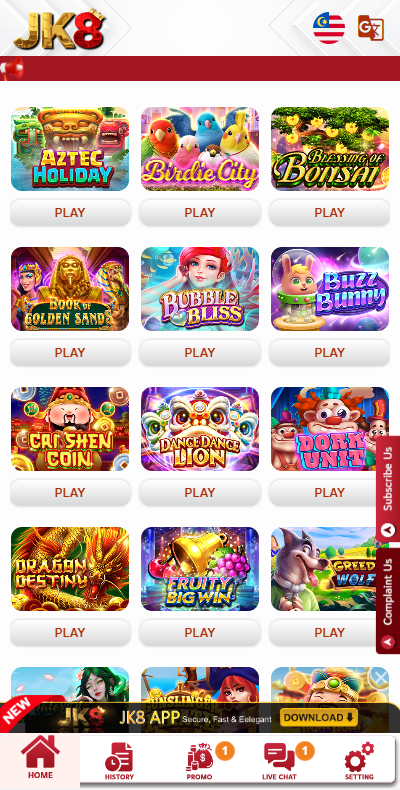
Task: Open the Buzz Bunny game thumbnail
Action: click(330, 289)
